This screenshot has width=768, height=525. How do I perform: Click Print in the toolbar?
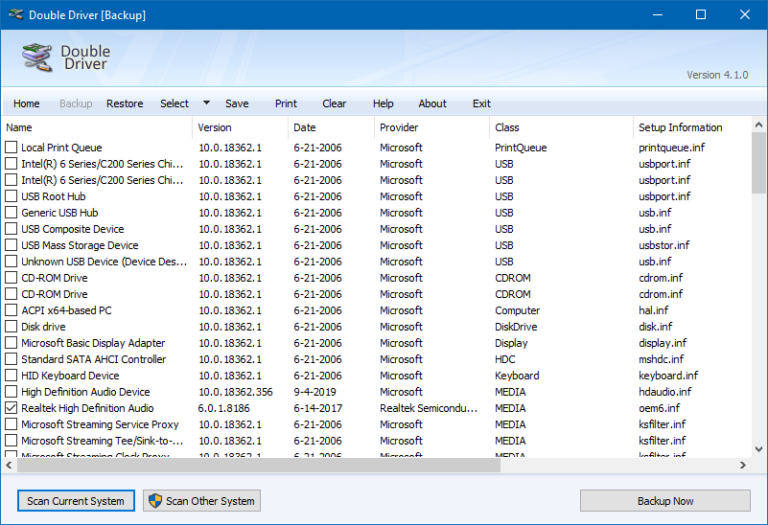[286, 104]
